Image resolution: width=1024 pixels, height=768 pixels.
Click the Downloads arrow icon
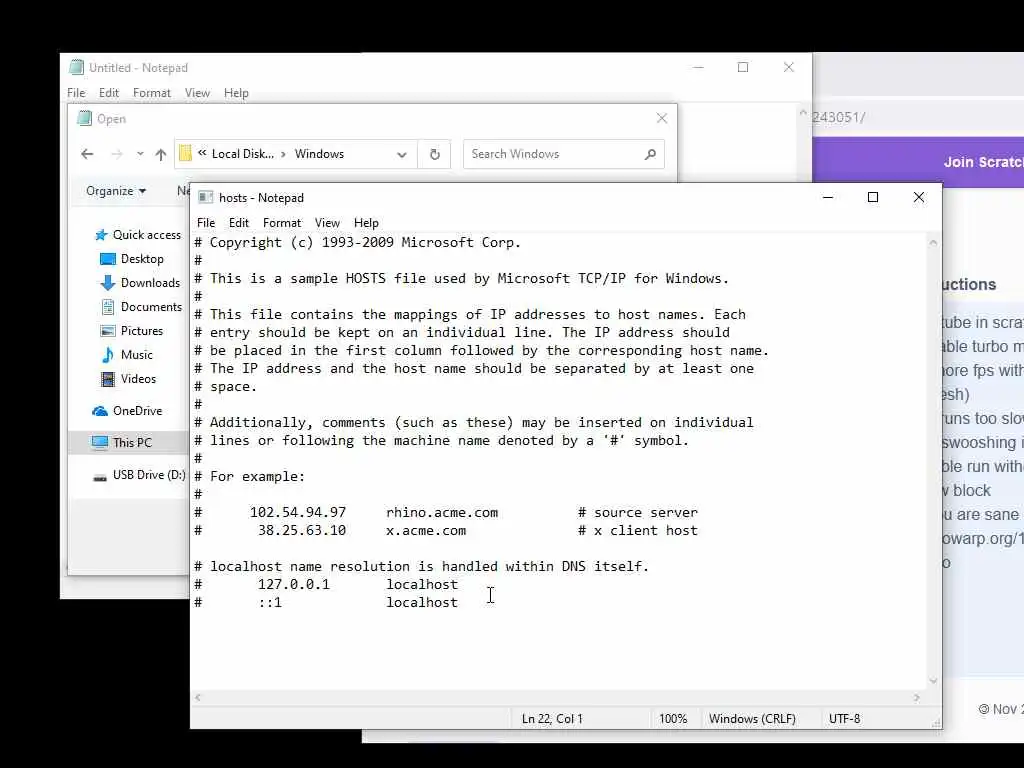click(x=108, y=283)
